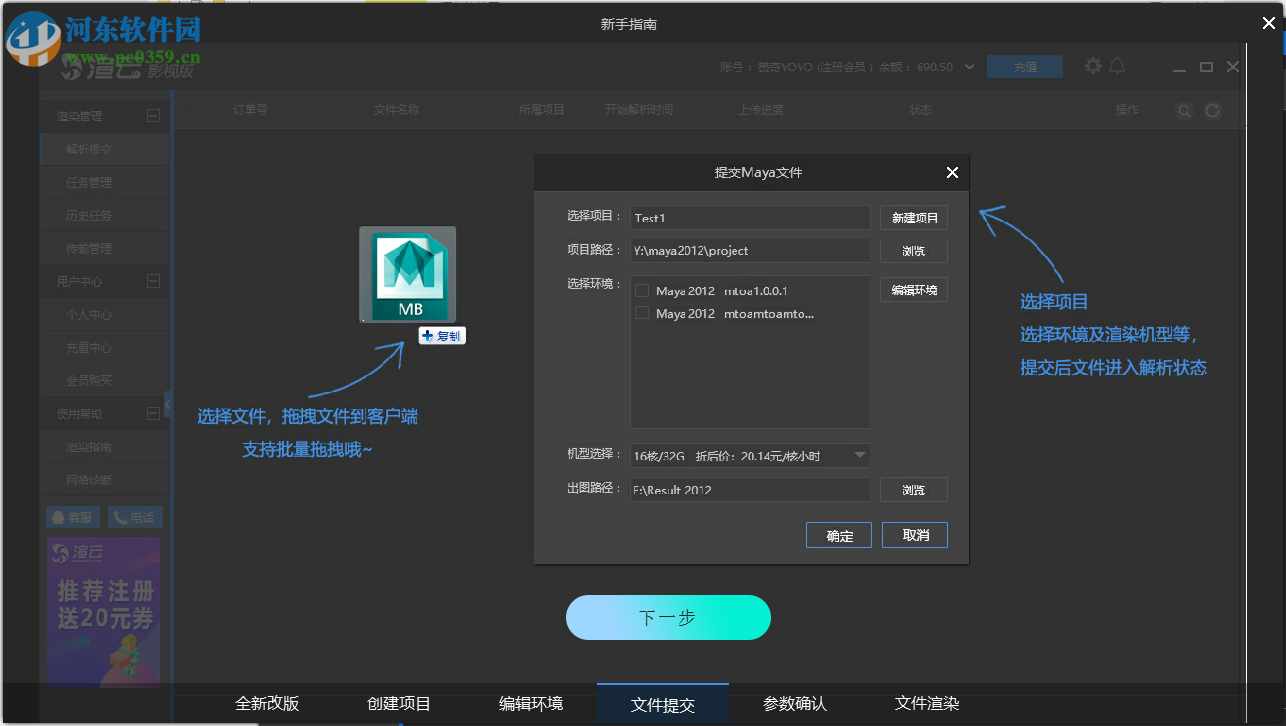Close the 提交Maya文件 dialog with its X
Screen dimensions: 1286x726
pyautogui.click(x=951, y=172)
